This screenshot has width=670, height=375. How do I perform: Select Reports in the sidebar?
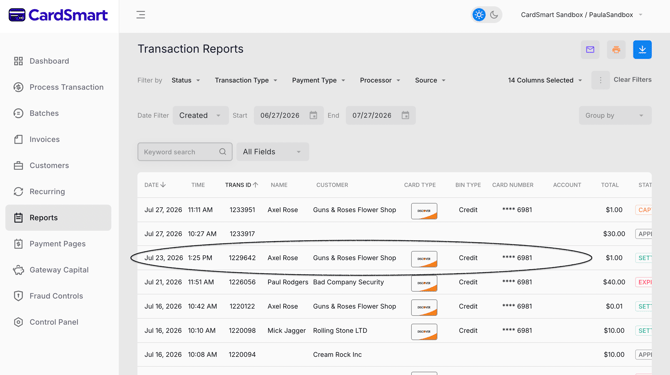[x=58, y=217]
